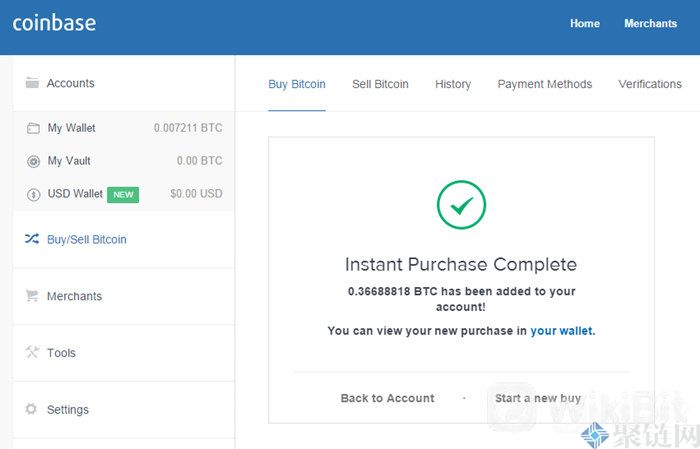700x449 pixels.
Task: Click the My Vault icon
Action: [33, 161]
